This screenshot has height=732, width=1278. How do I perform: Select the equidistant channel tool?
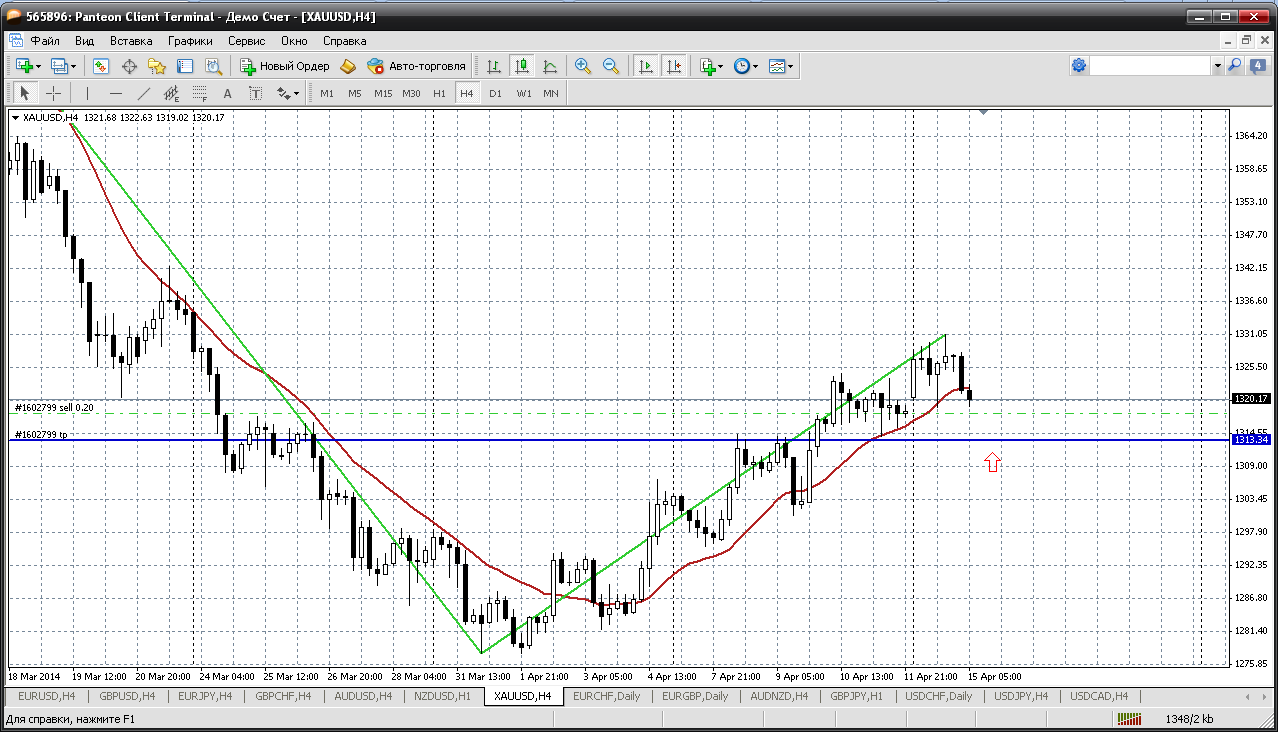(x=172, y=93)
